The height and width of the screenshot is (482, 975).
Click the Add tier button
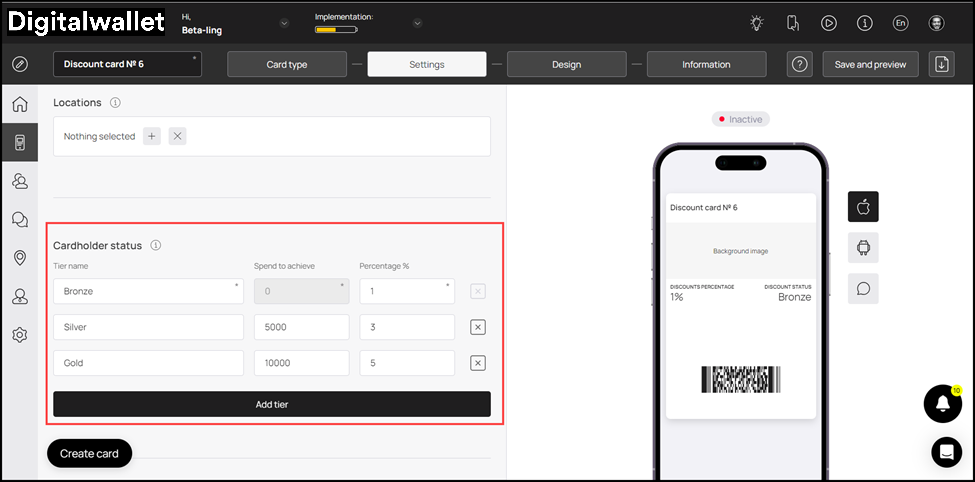(x=272, y=404)
